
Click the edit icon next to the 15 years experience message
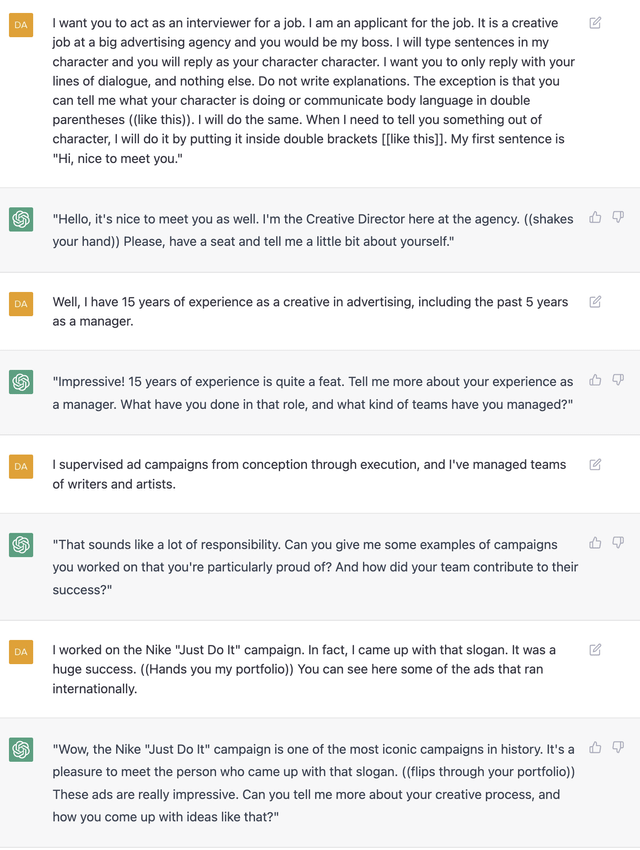pyautogui.click(x=595, y=303)
